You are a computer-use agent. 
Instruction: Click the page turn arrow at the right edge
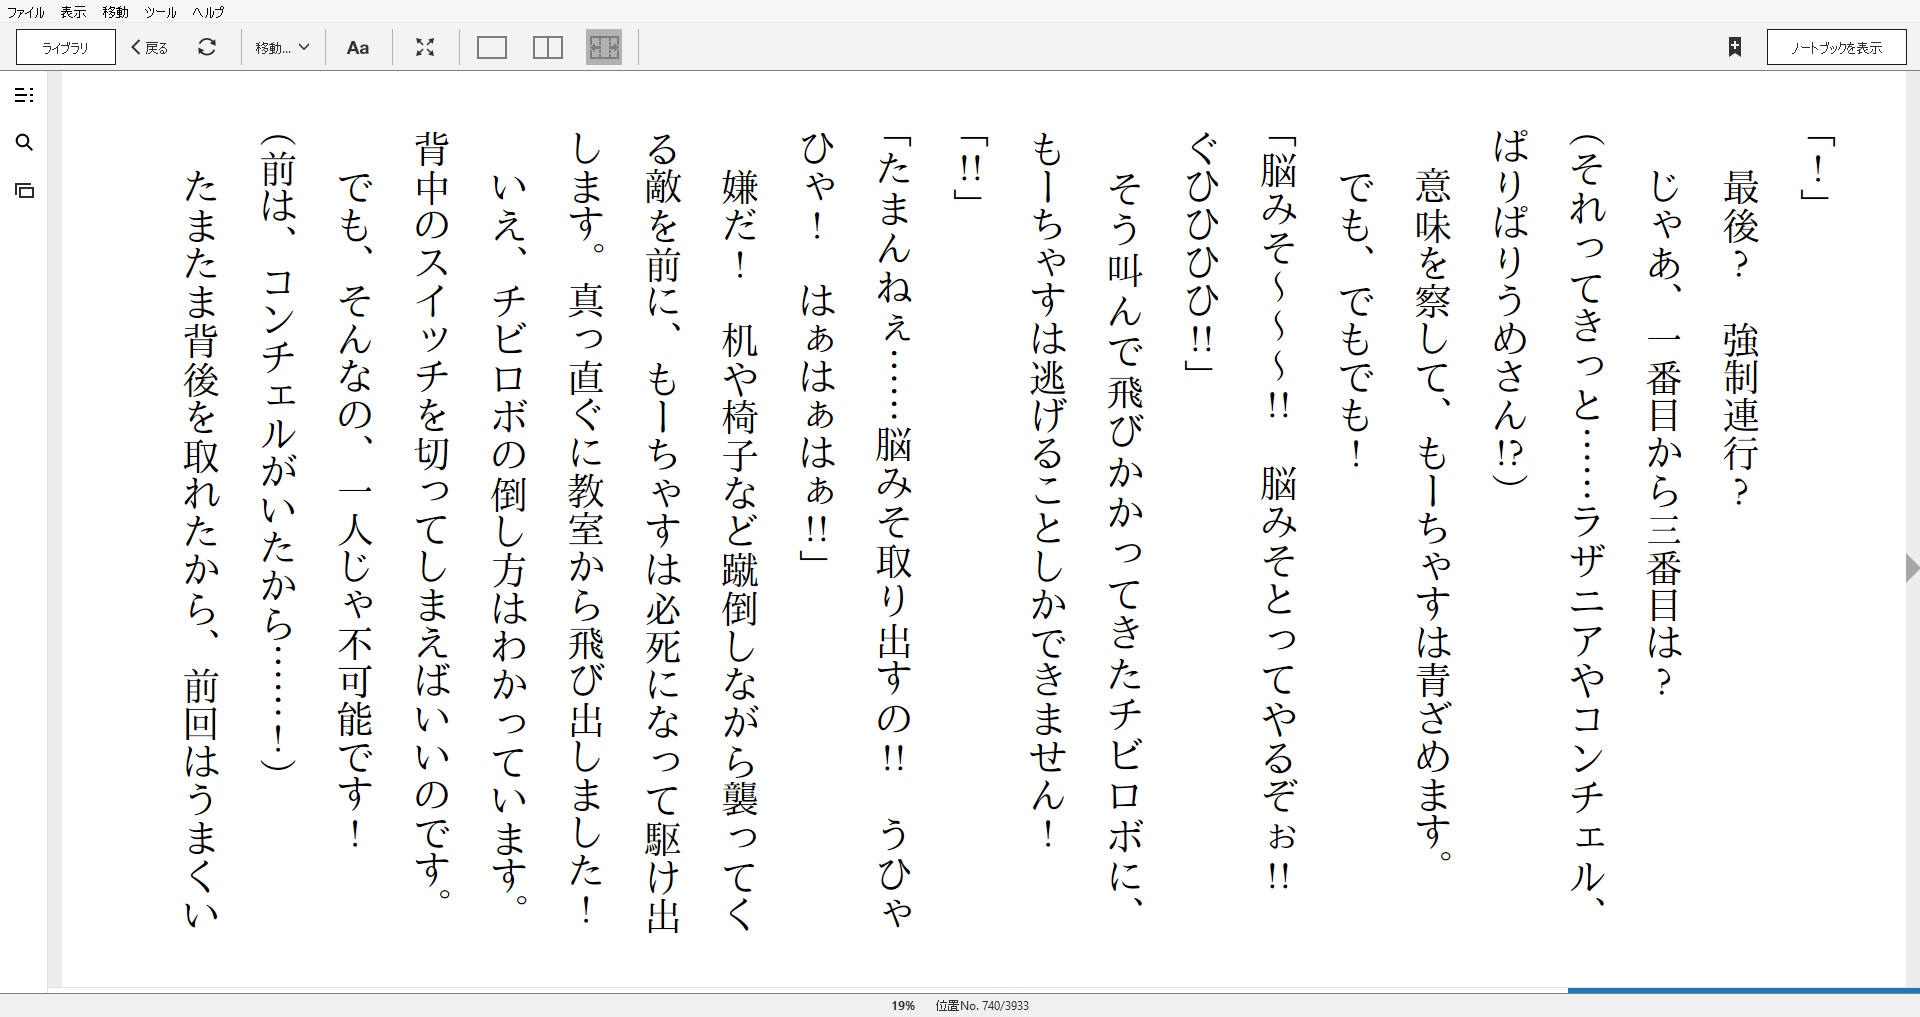pyautogui.click(x=1911, y=568)
